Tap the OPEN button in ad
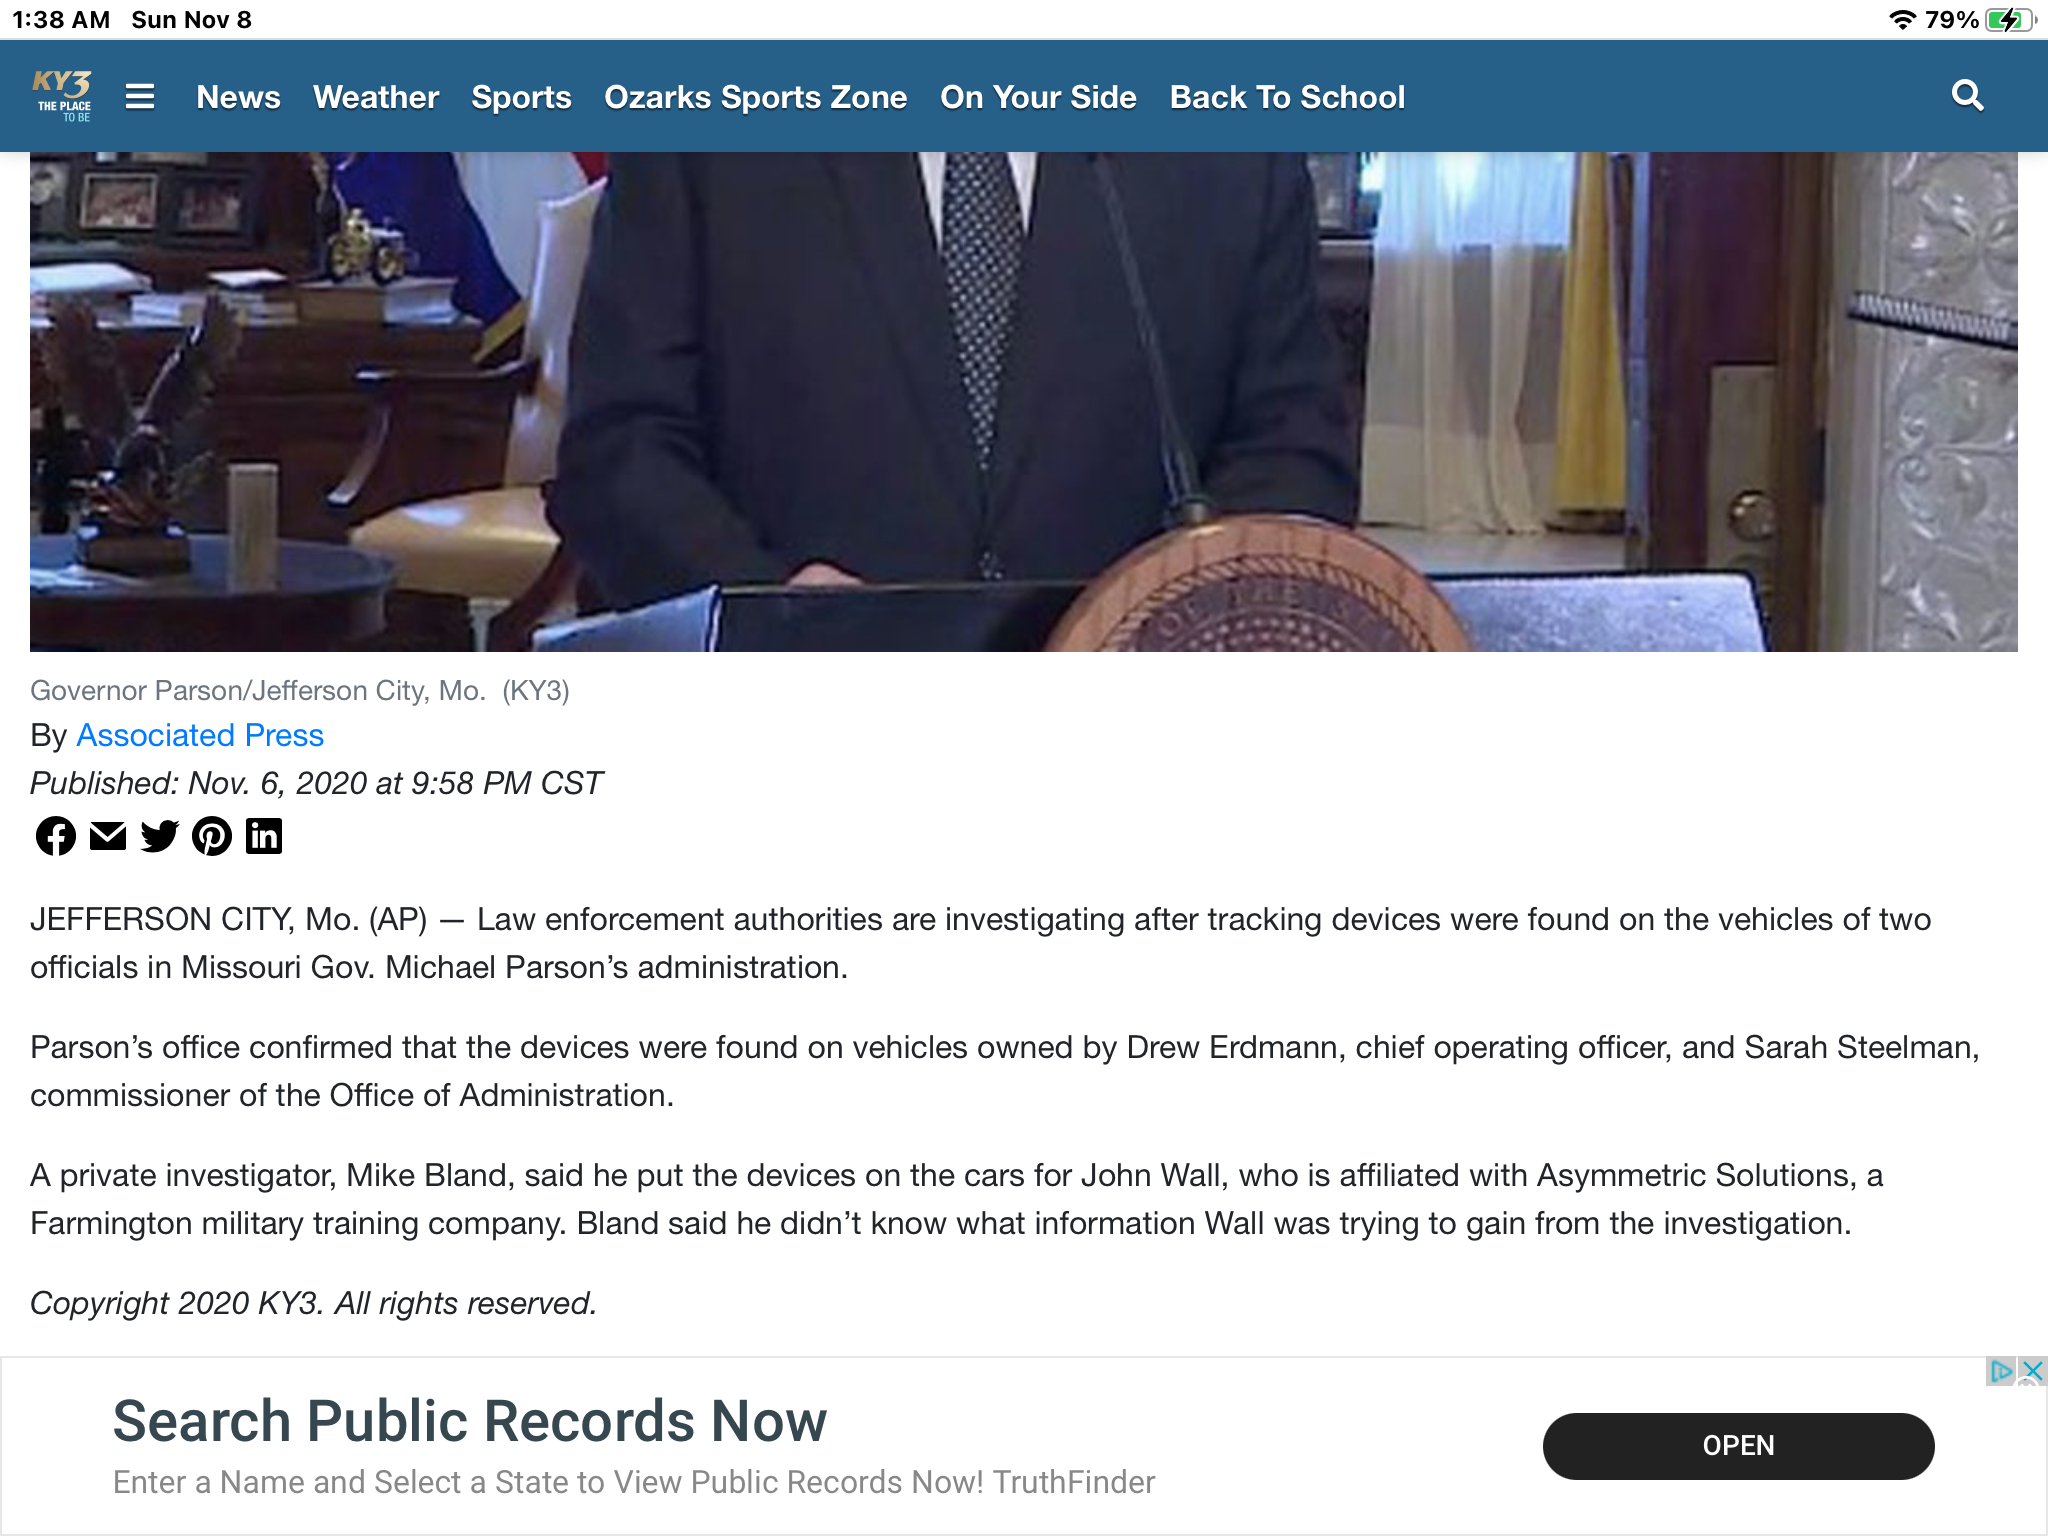 click(x=1738, y=1445)
